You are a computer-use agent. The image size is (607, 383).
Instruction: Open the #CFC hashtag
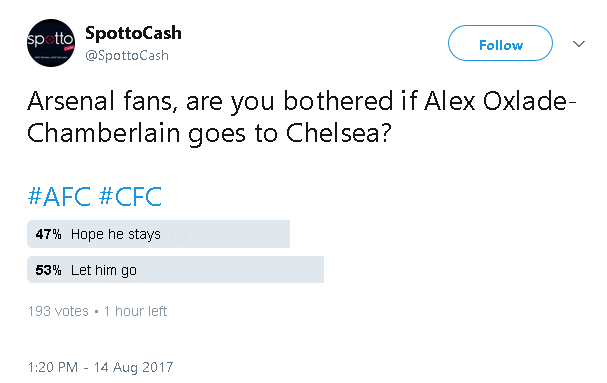pyautogui.click(x=130, y=196)
